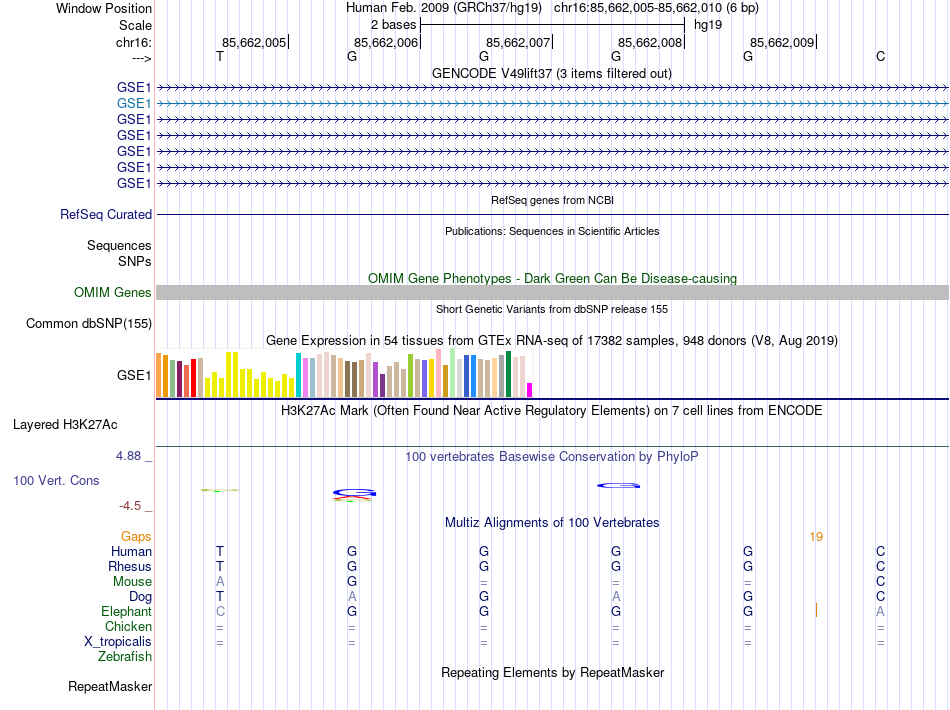Screen dimensions: 950x710
Task: Click the Rhesus species label
Action: (x=130, y=566)
